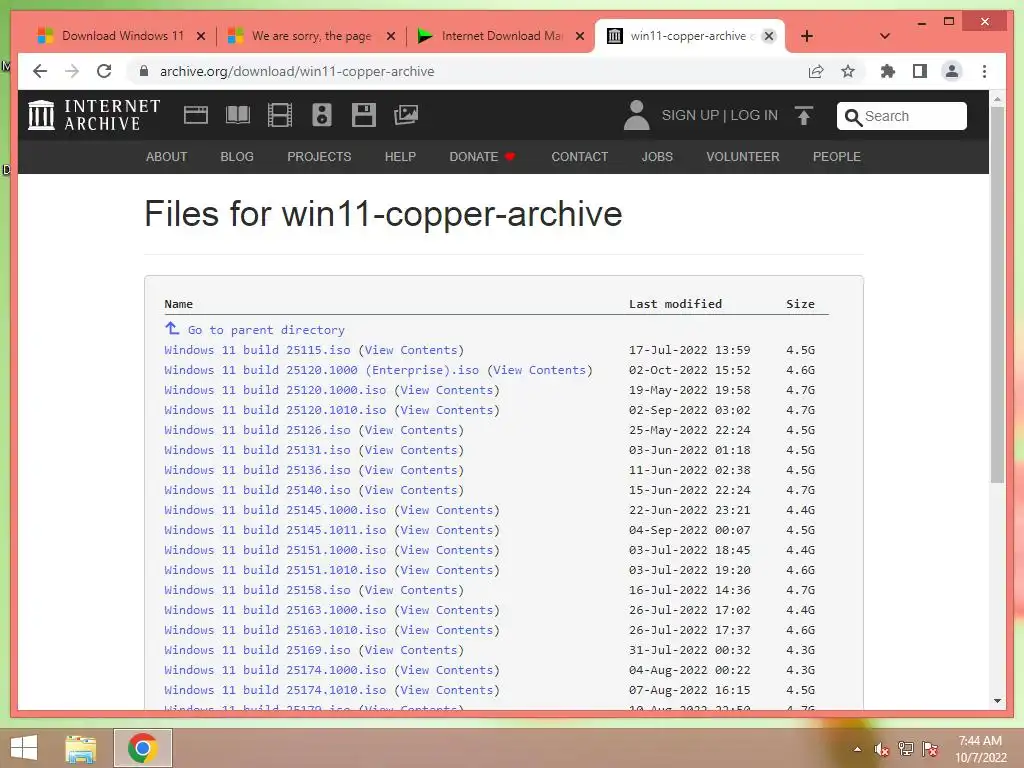The width and height of the screenshot is (1024, 768).
Task: Click the scrollbar down arrow
Action: click(x=997, y=701)
